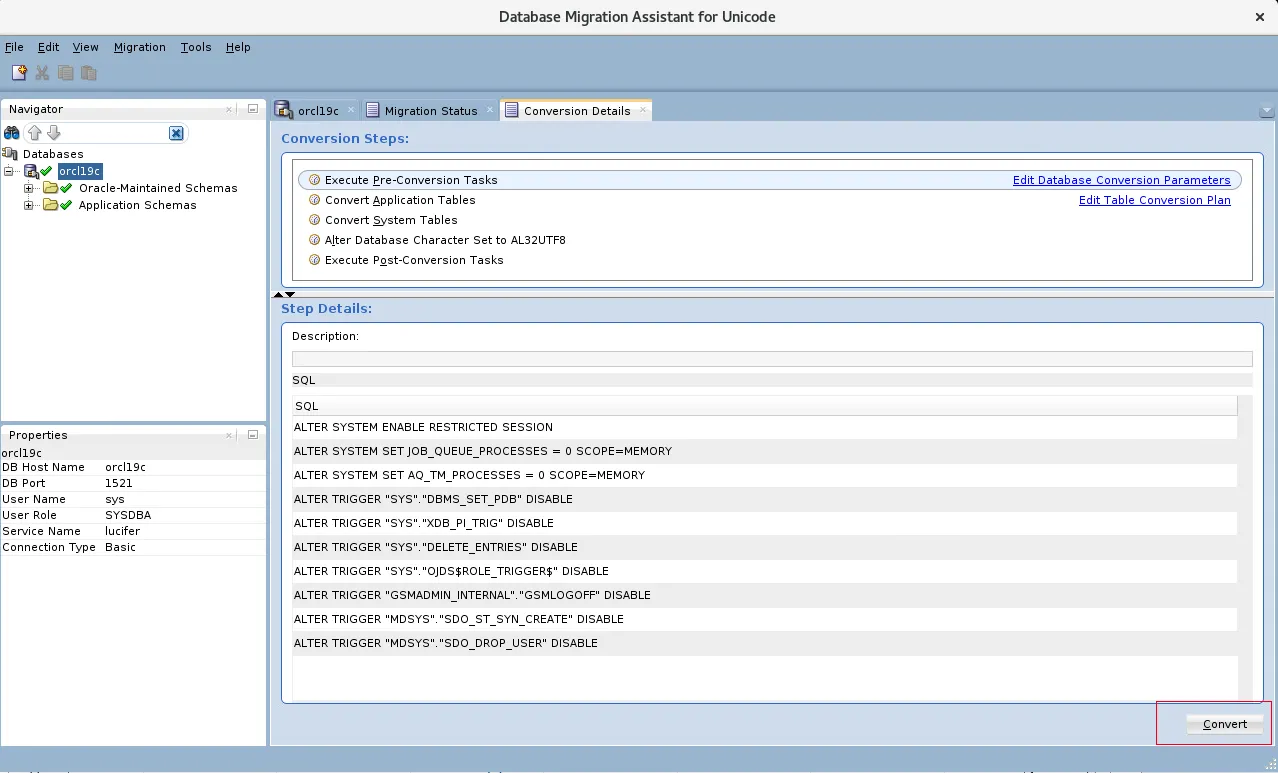The image size is (1278, 773).
Task: Minimize the Navigator panel
Action: tap(253, 109)
